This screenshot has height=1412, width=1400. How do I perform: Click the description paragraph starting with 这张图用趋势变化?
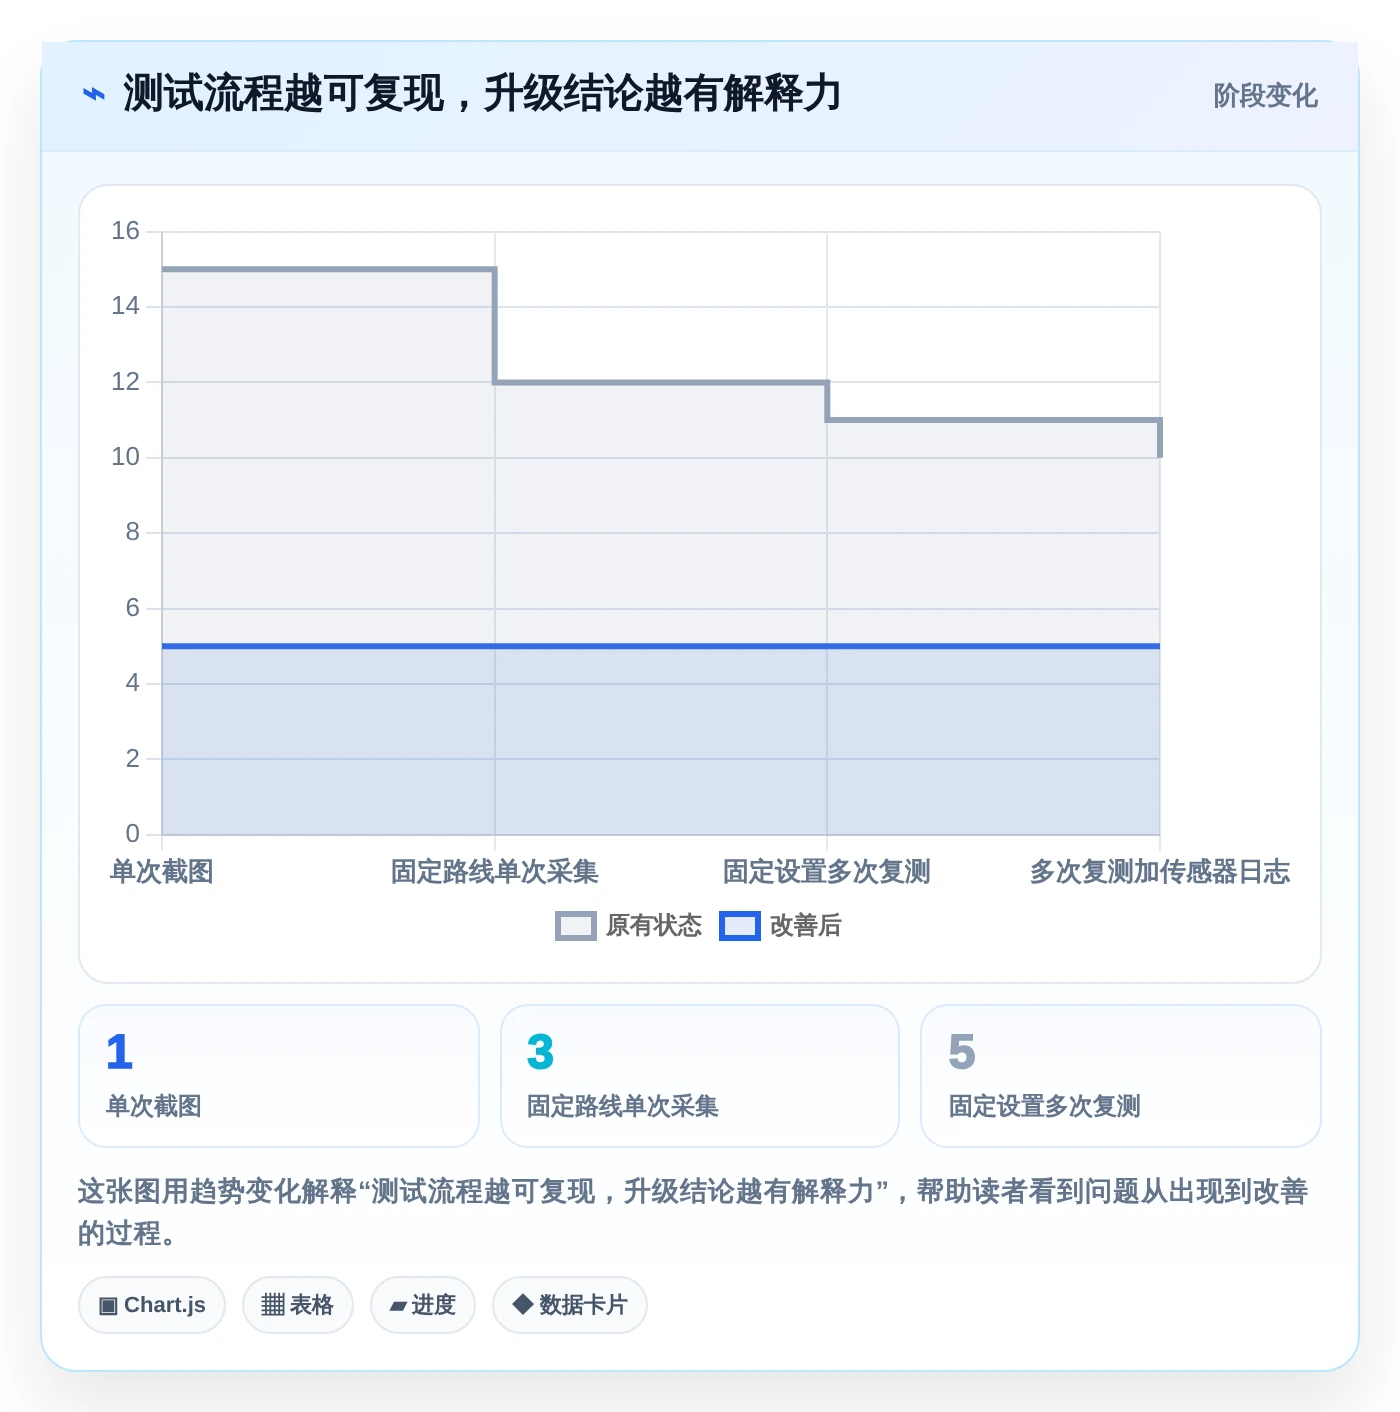coord(693,1212)
